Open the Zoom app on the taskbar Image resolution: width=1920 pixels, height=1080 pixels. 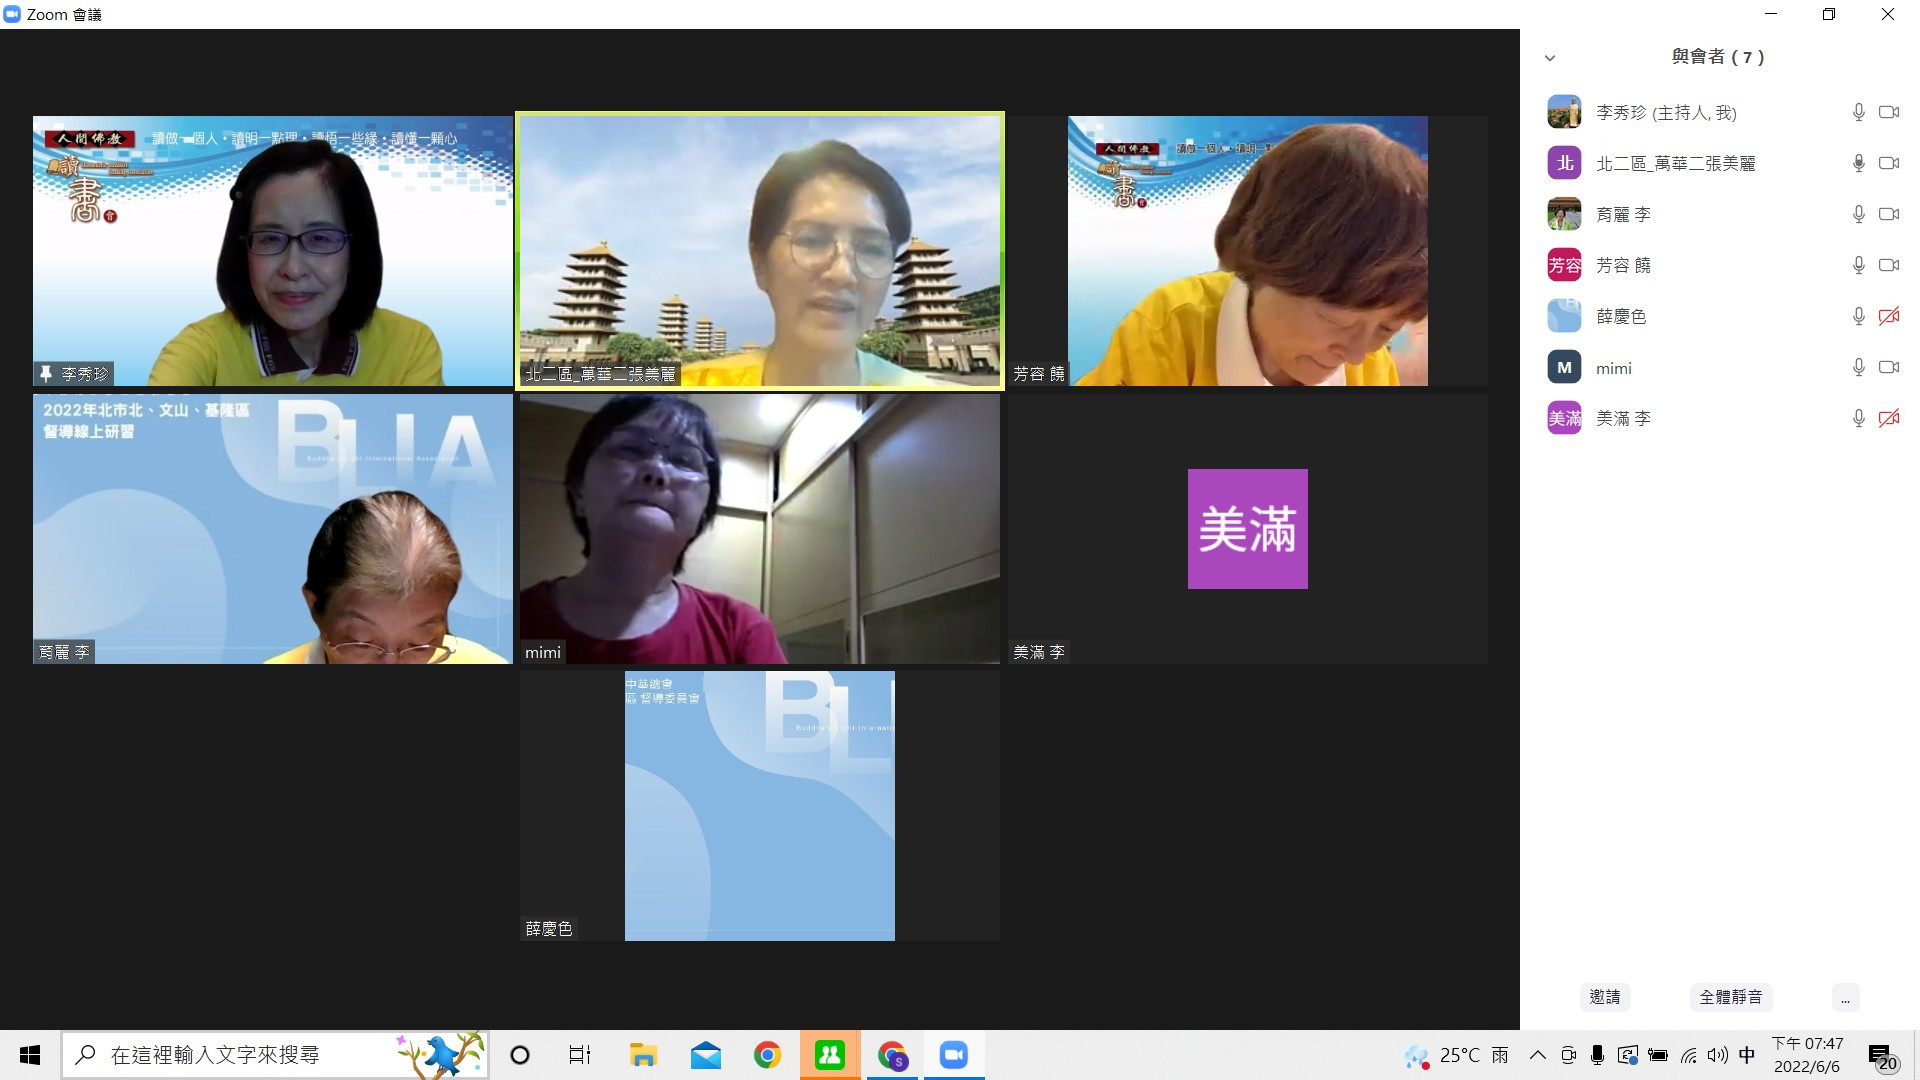[953, 1055]
